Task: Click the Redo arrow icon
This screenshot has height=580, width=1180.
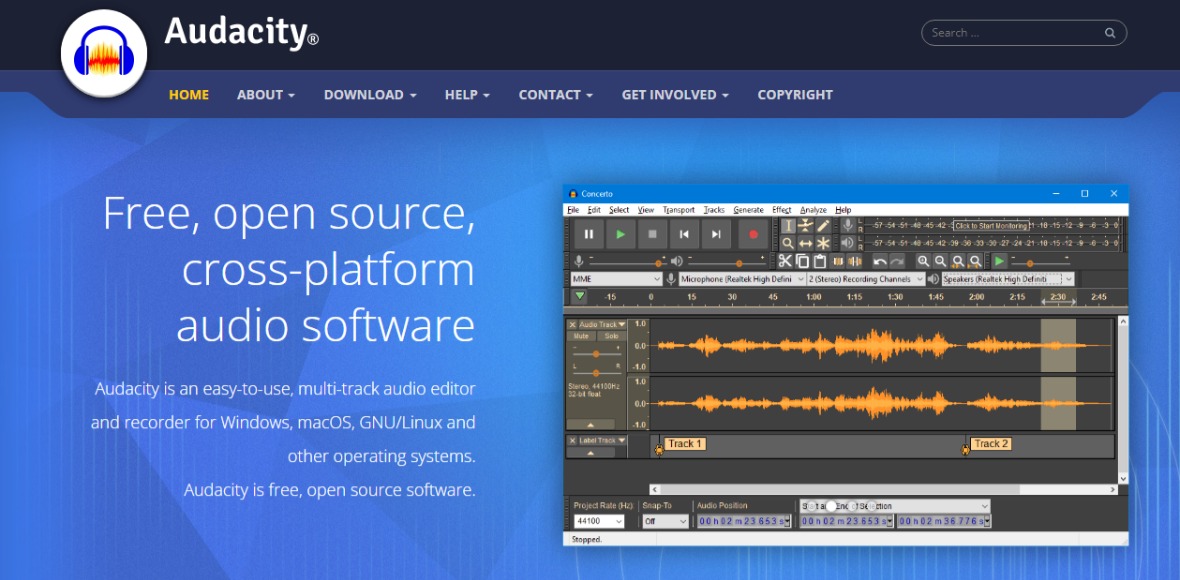Action: pos(897,261)
